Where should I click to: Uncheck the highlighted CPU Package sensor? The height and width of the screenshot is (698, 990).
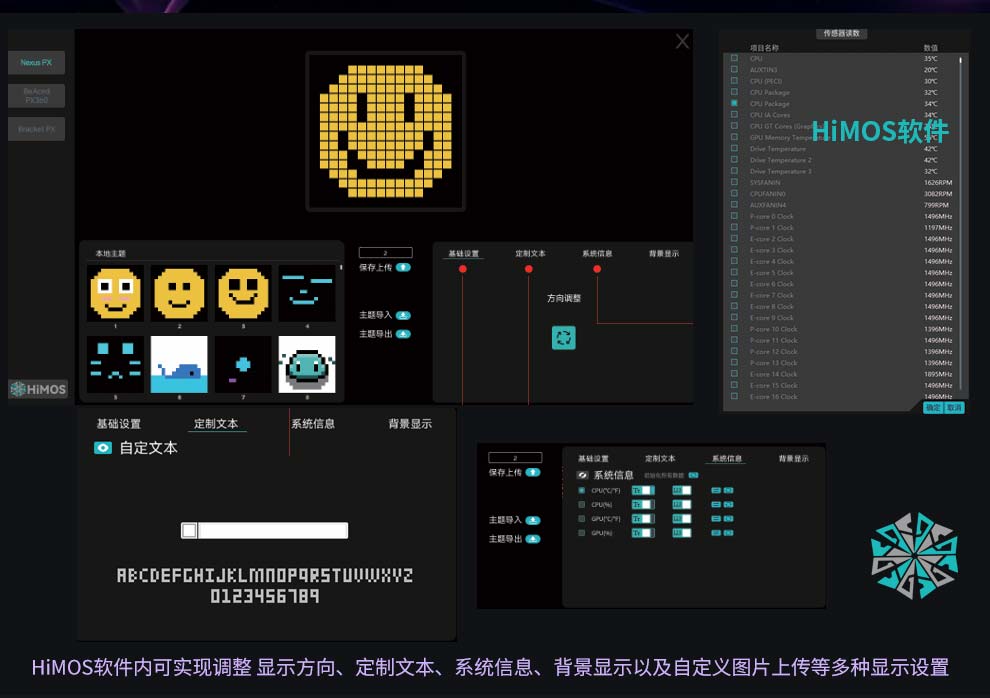click(x=734, y=102)
